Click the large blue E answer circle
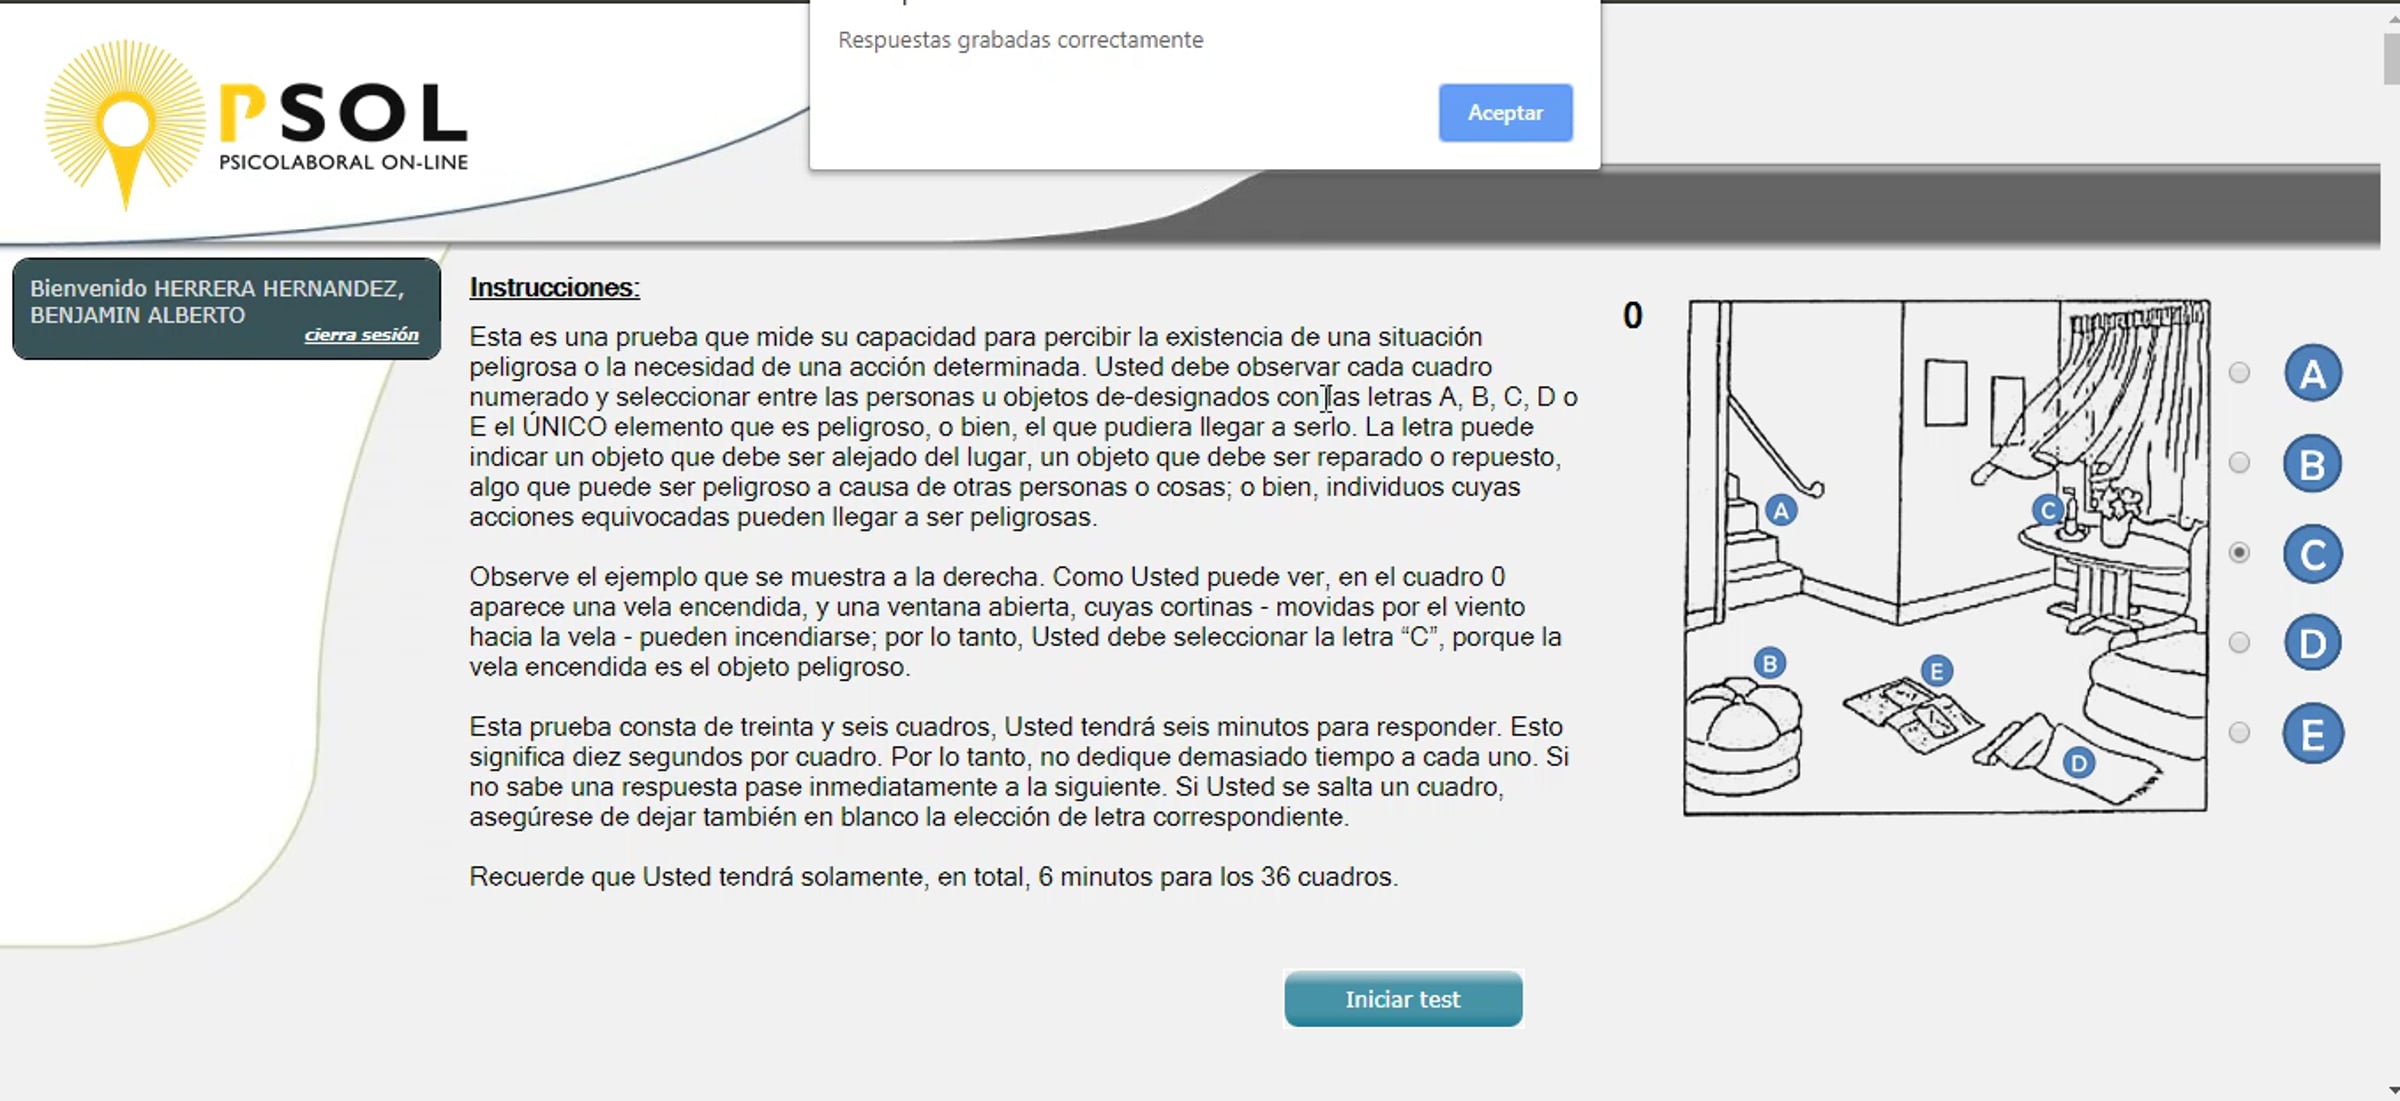 [2312, 734]
